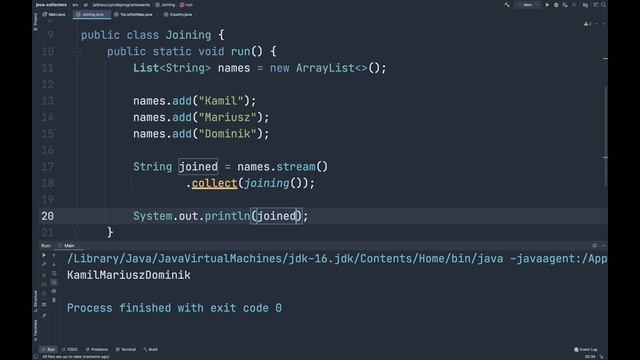Open the Country.java editor tab
The height and width of the screenshot is (360, 640).
178,14
